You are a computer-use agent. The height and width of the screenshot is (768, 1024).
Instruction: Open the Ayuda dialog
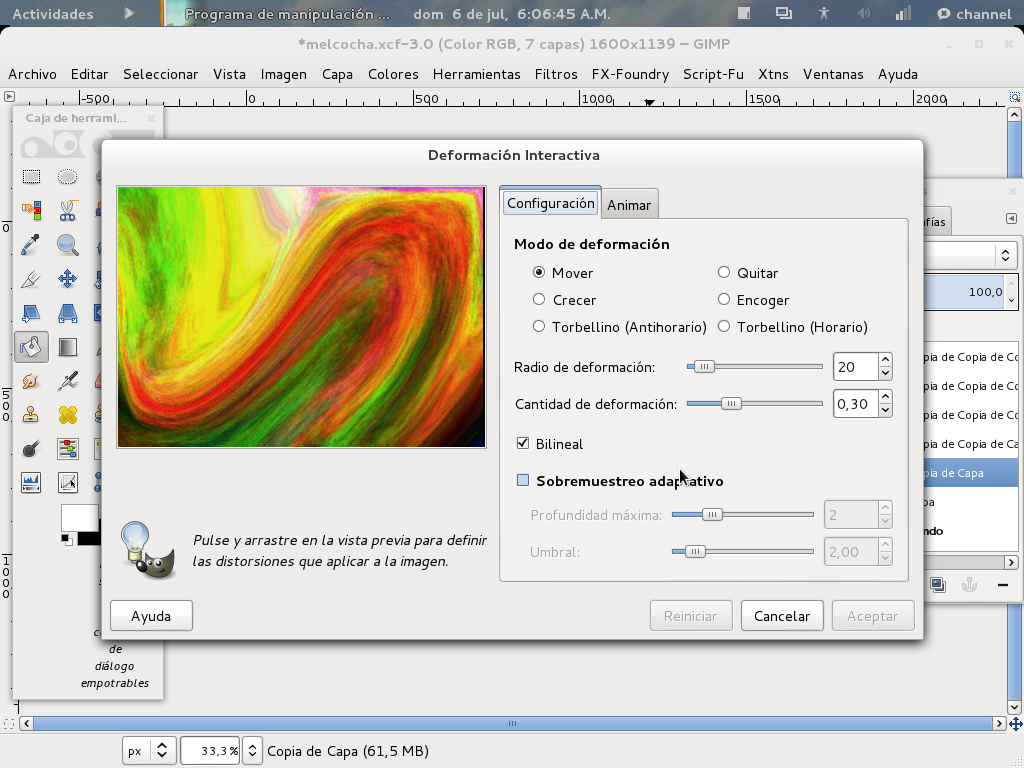point(151,615)
